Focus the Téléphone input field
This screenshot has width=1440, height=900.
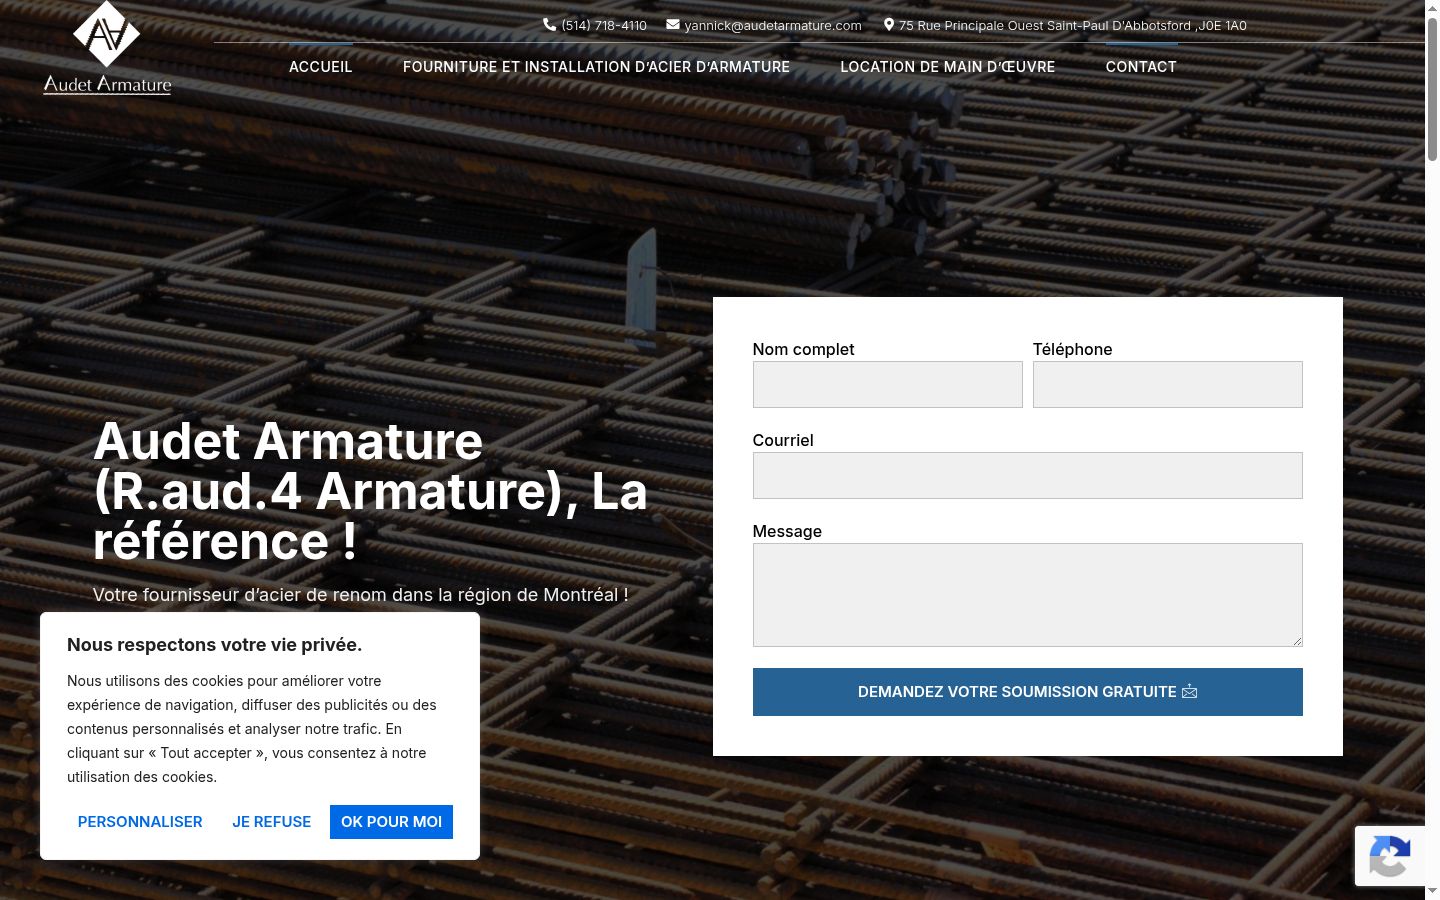pos(1168,385)
